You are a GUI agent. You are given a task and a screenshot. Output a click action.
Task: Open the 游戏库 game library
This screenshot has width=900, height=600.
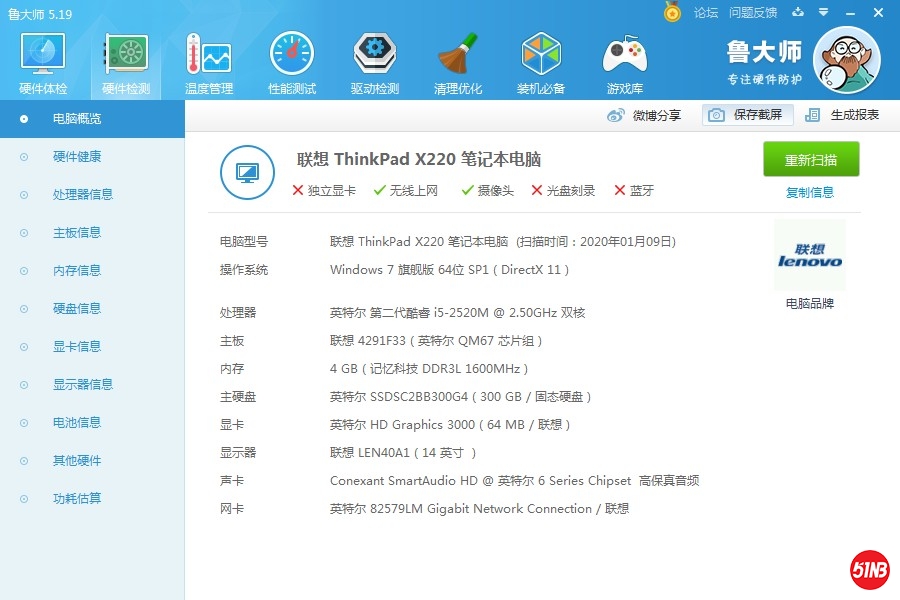pyautogui.click(x=623, y=60)
